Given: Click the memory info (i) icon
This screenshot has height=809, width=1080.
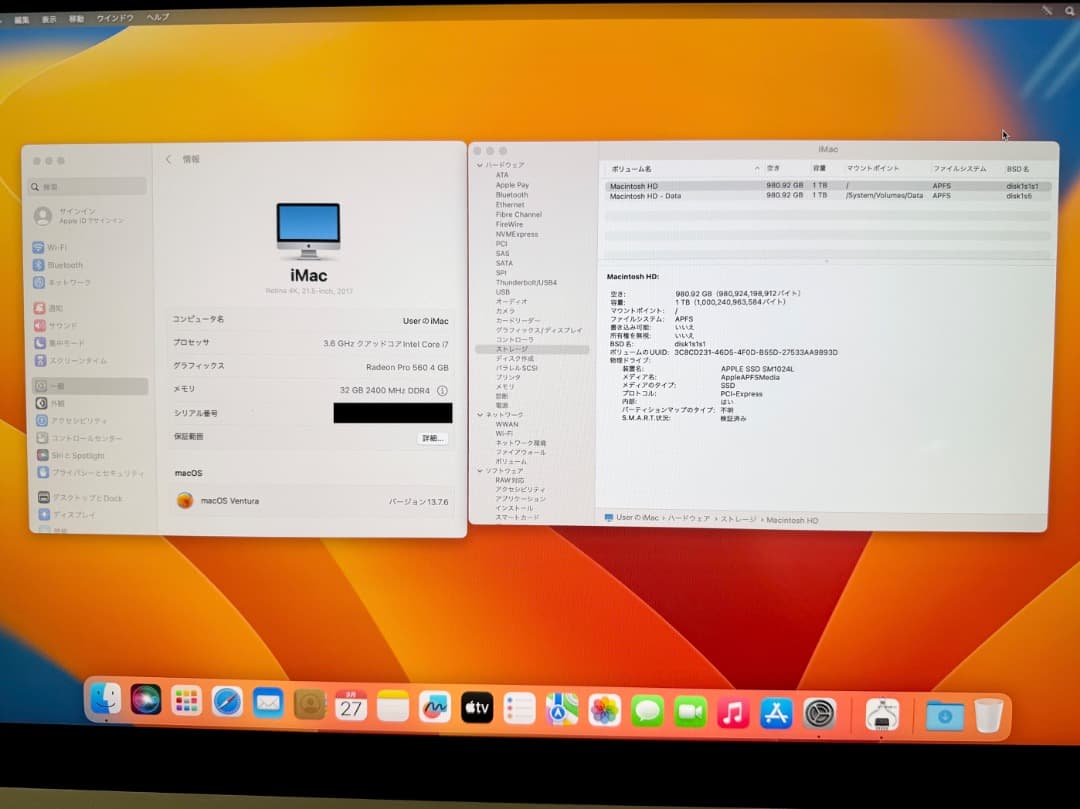Looking at the screenshot, I should coord(442,390).
